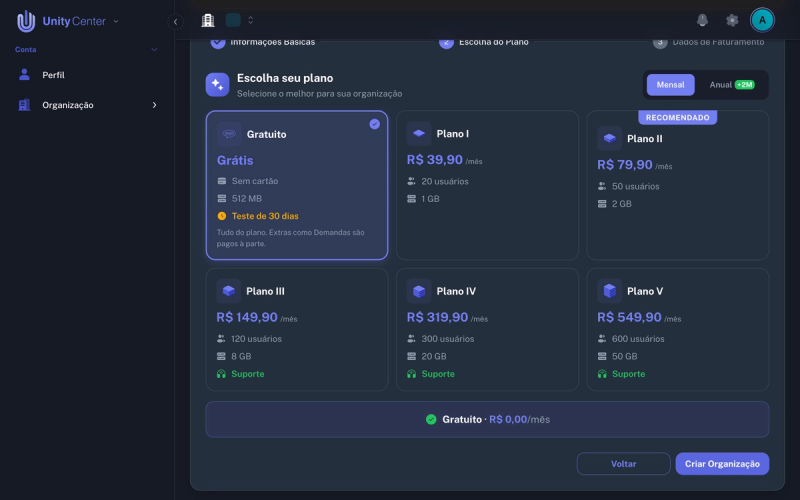Click the Teste de 30 dias text

click(x=265, y=216)
